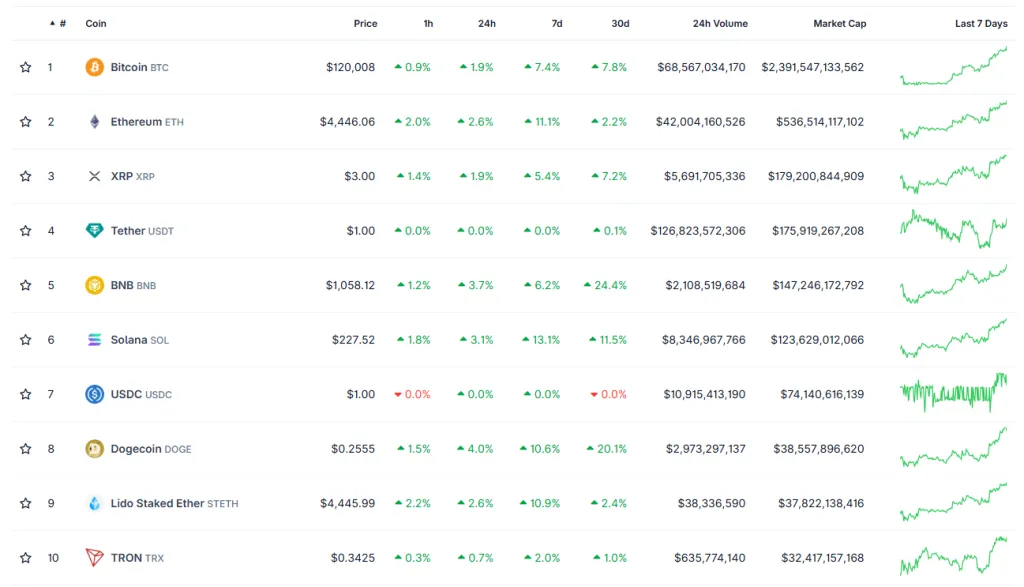The width and height of the screenshot is (1024, 587).
Task: Click the Price column header
Action: (365, 23)
